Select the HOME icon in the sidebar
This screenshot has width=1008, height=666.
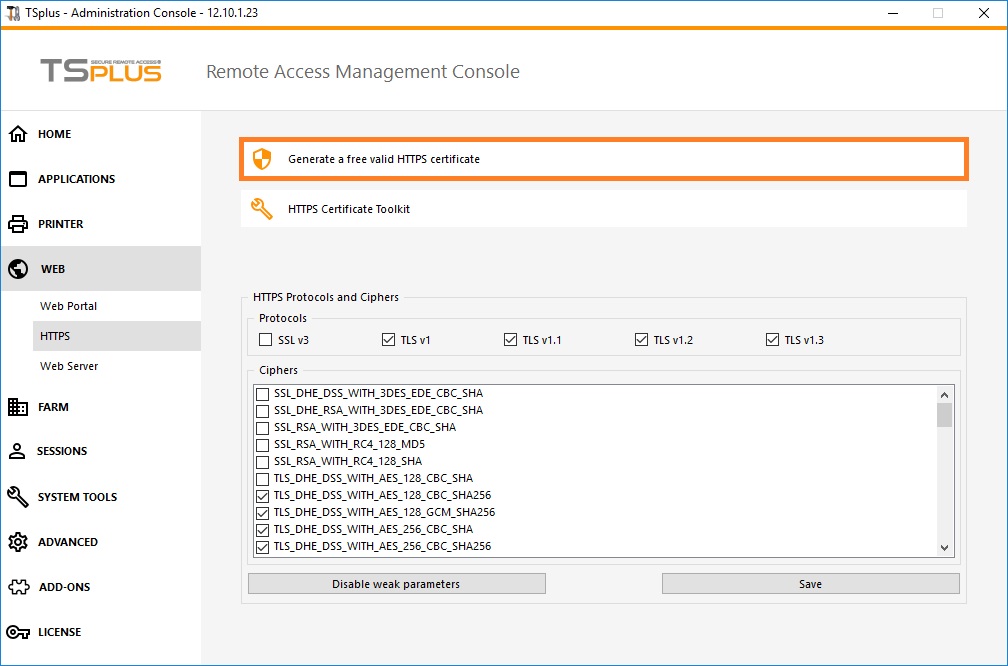click(x=16, y=133)
